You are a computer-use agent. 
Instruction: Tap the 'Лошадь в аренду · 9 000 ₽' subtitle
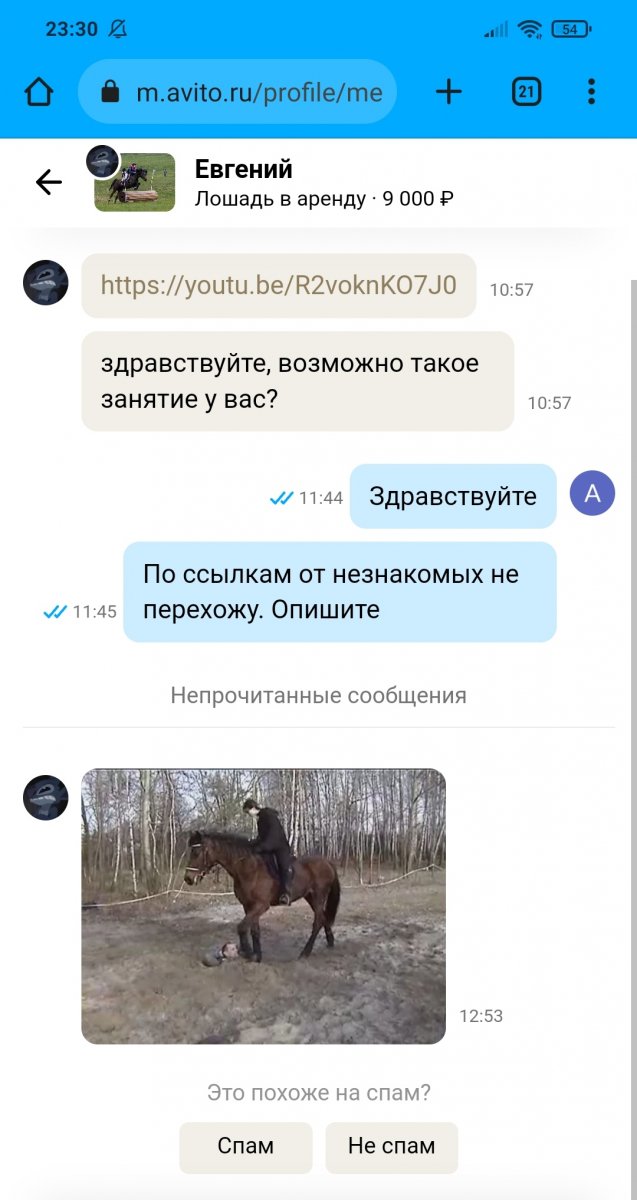tap(324, 199)
